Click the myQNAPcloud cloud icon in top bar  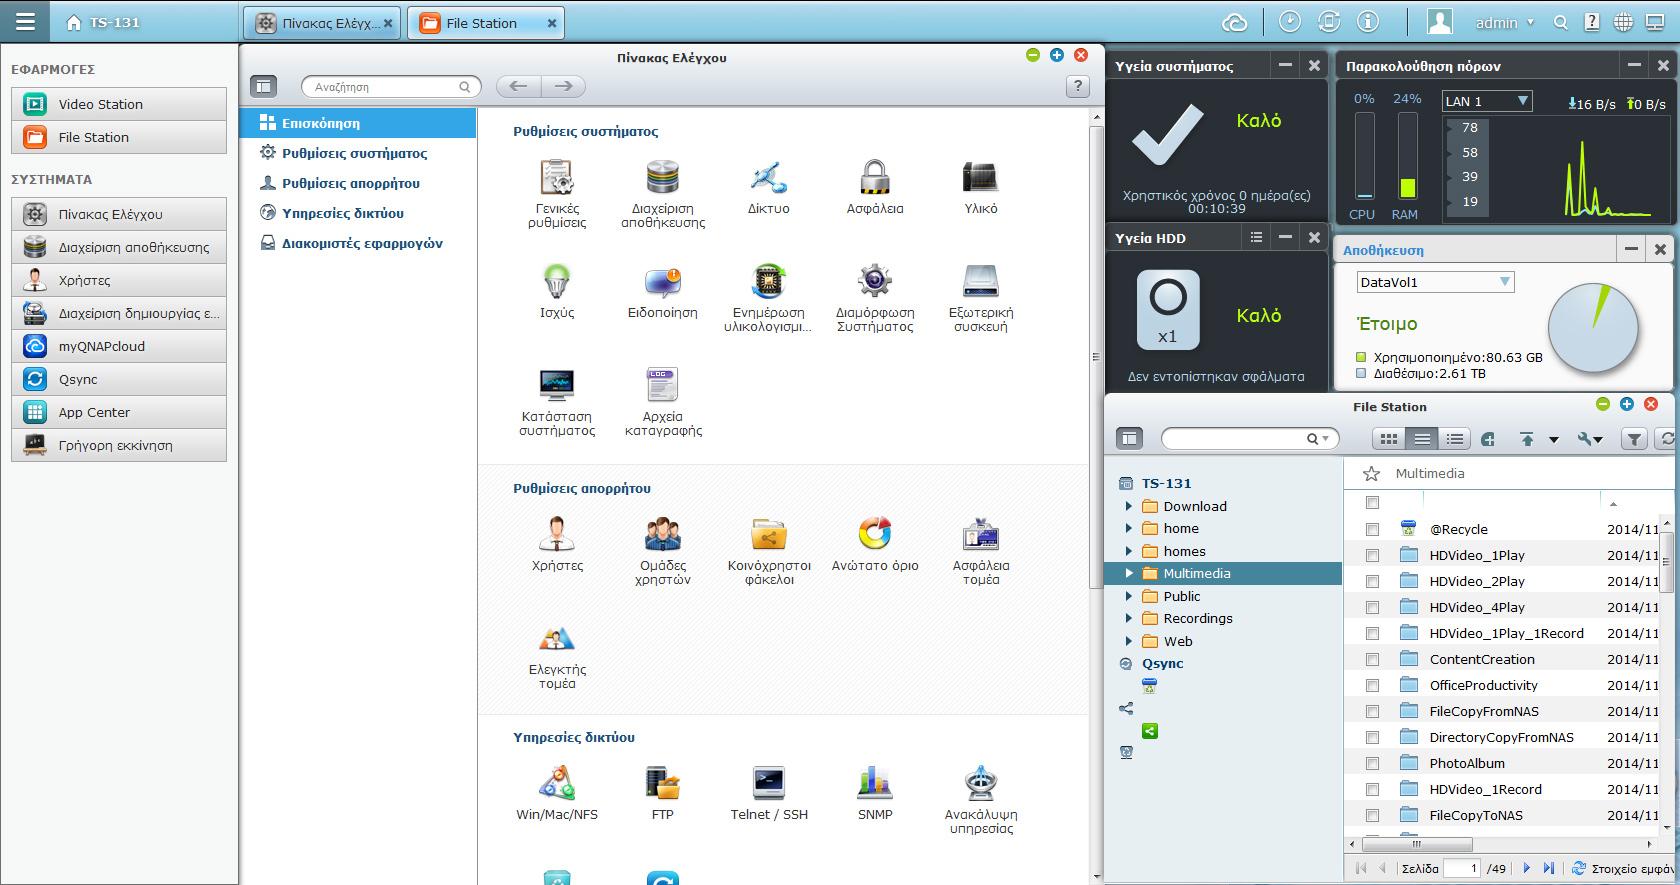[1235, 22]
